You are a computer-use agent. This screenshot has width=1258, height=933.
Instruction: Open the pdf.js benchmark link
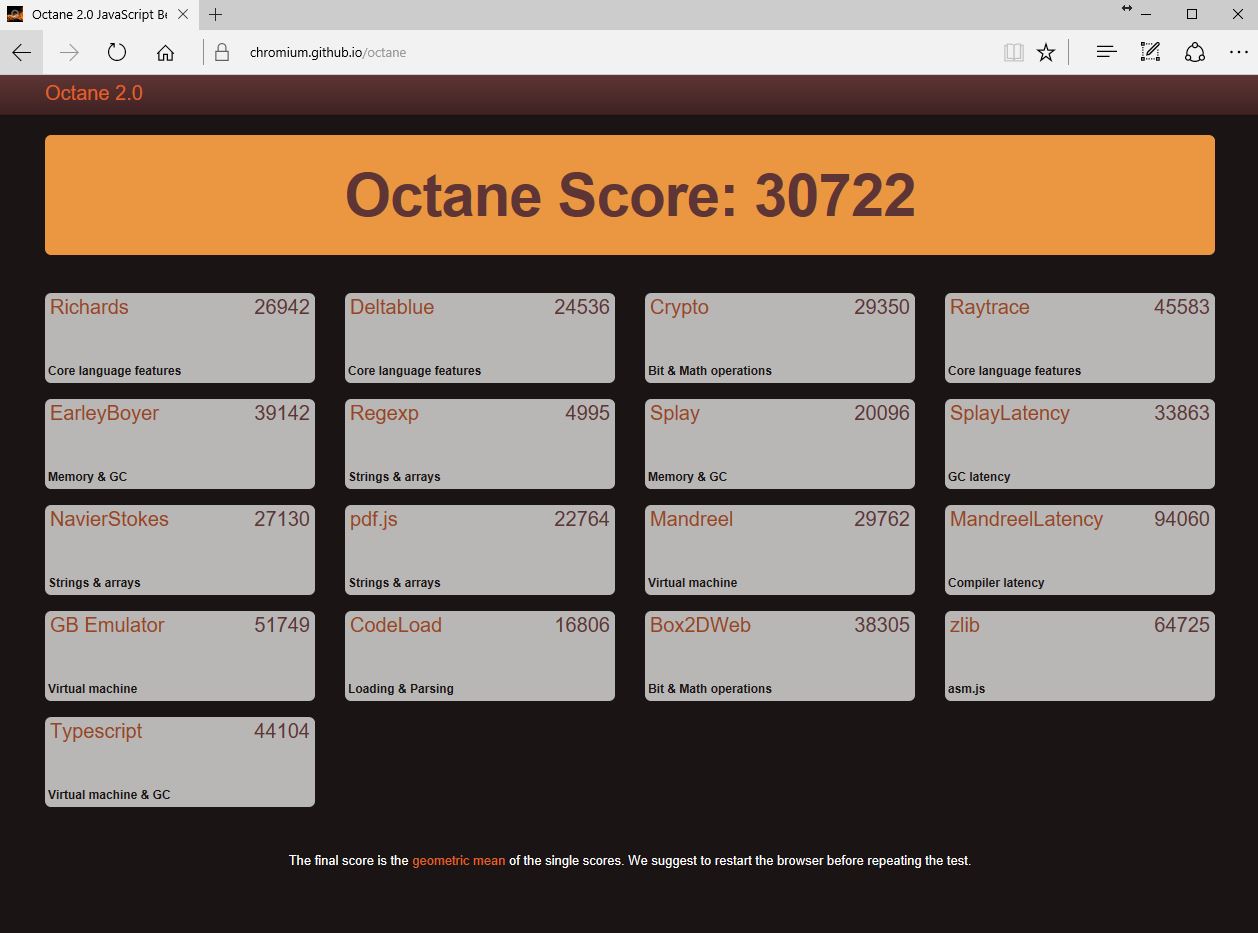pos(374,519)
